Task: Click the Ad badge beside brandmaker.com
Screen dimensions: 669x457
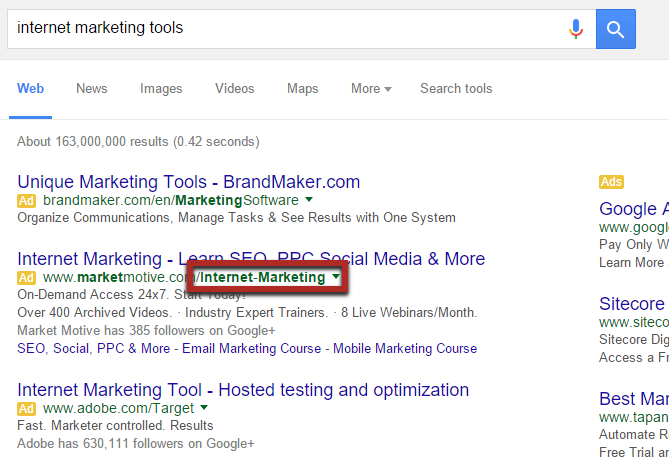Action: click(27, 200)
